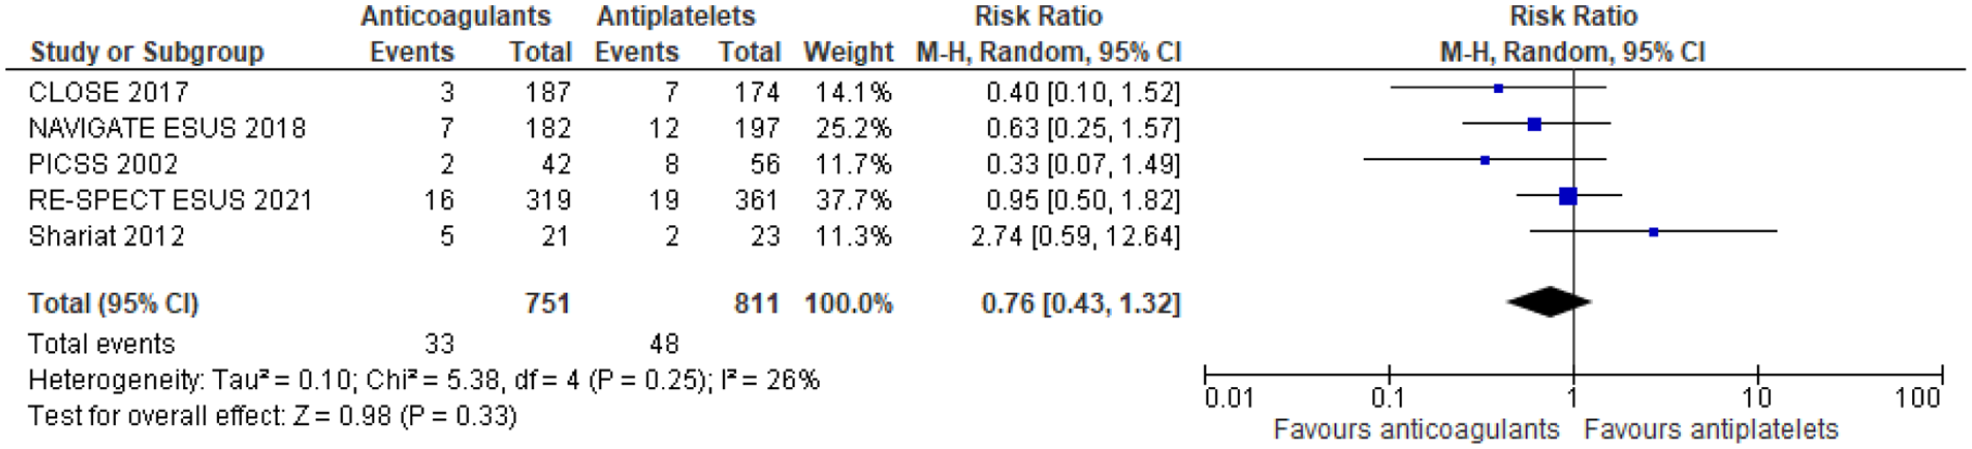Click the black diamond pooled effect marker
Viewport: 1972px width, 449px height.
point(1549,301)
